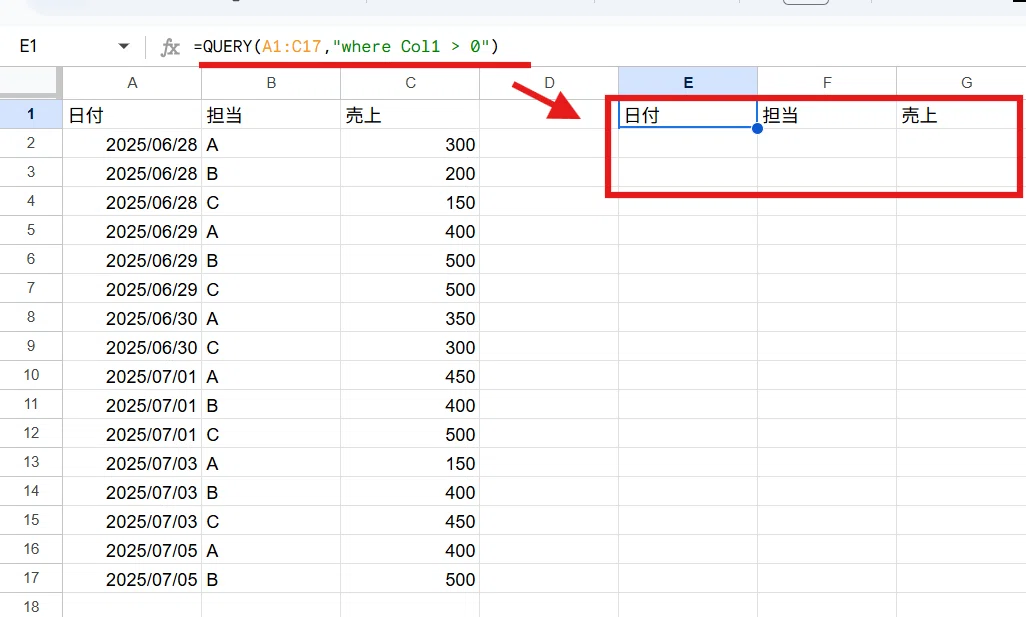Select column B header
The image size is (1026, 617).
271,83
